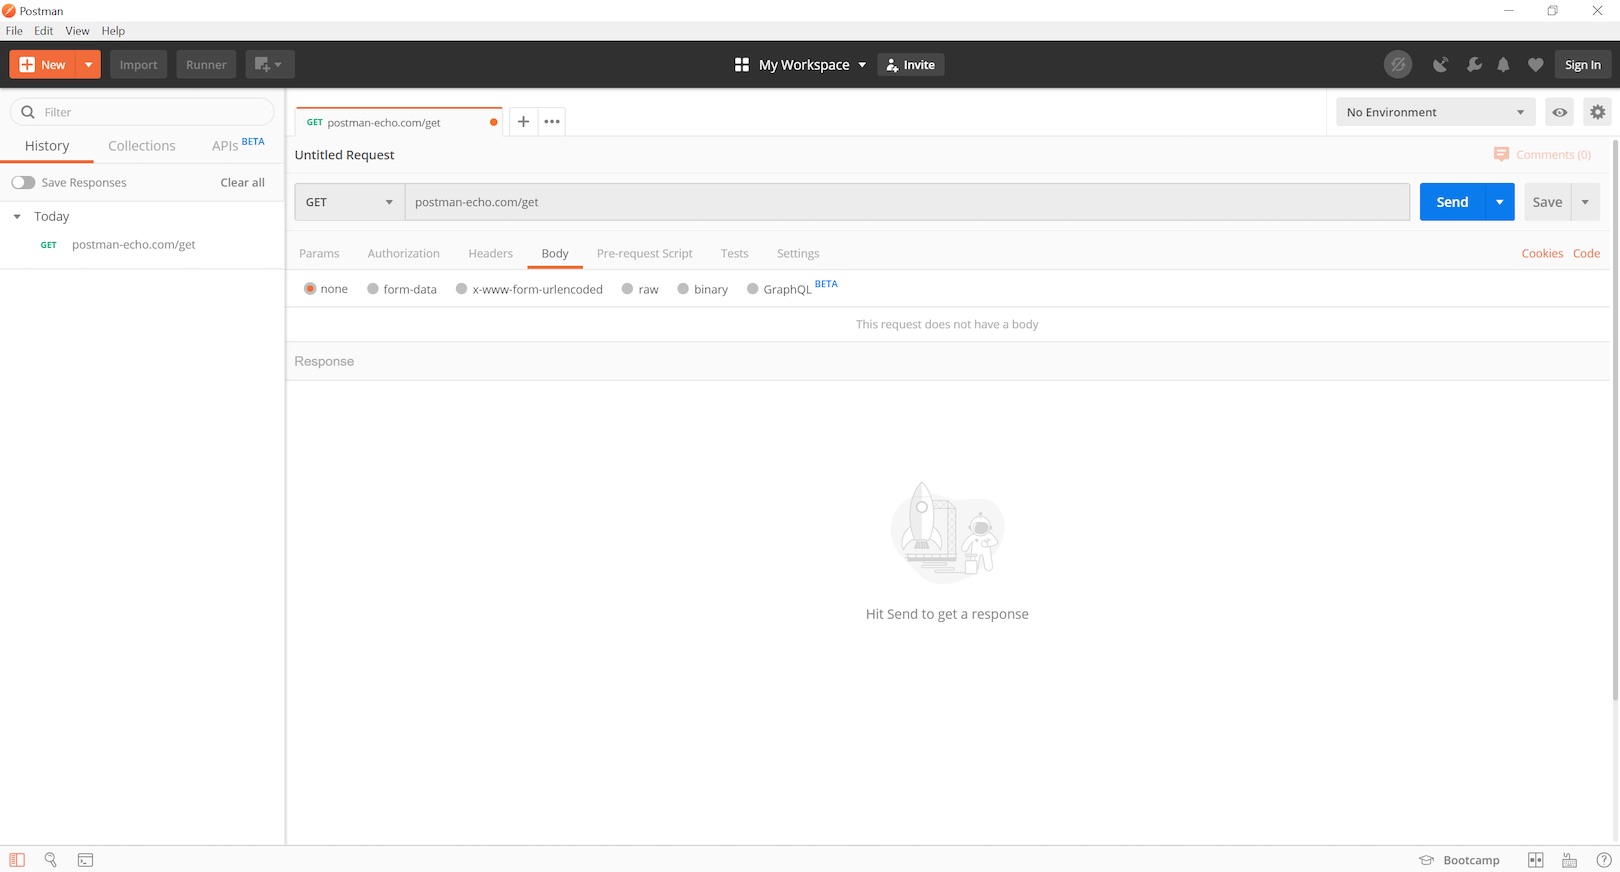Click My Workspace grid icon
This screenshot has height=872, width=1620.
[742, 65]
